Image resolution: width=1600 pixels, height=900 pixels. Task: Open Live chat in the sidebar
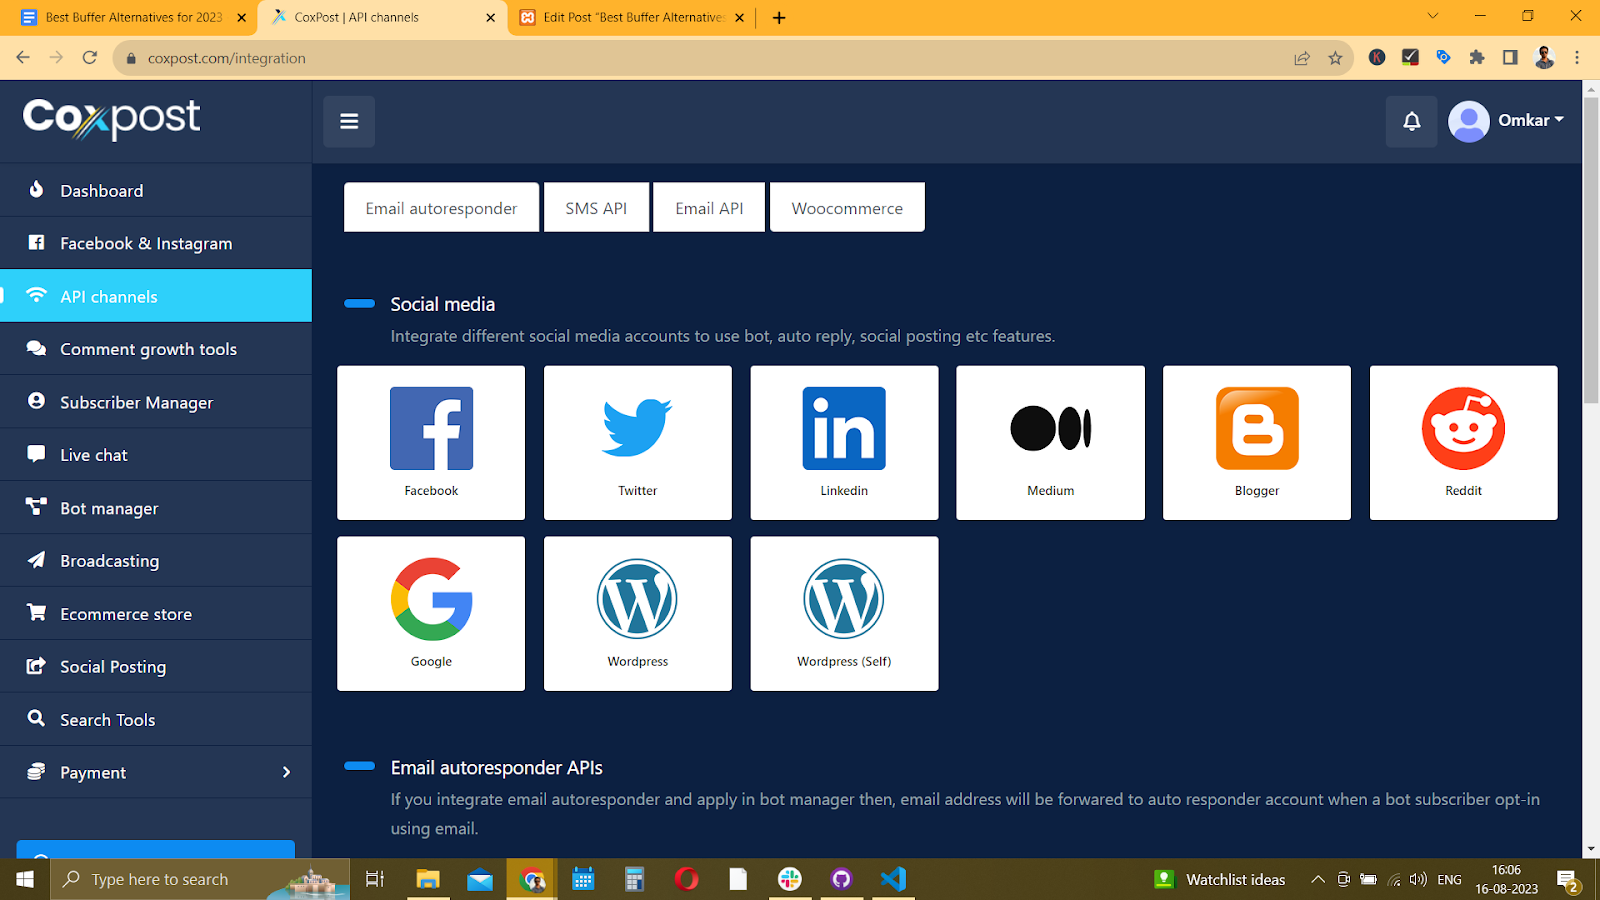point(156,455)
